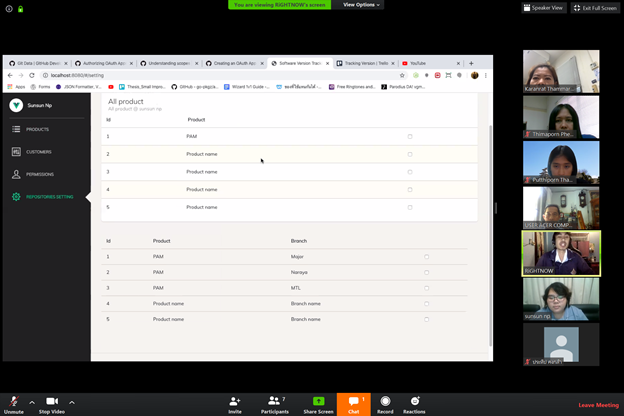Expand audio options arrow beside Unmute

click(32, 402)
